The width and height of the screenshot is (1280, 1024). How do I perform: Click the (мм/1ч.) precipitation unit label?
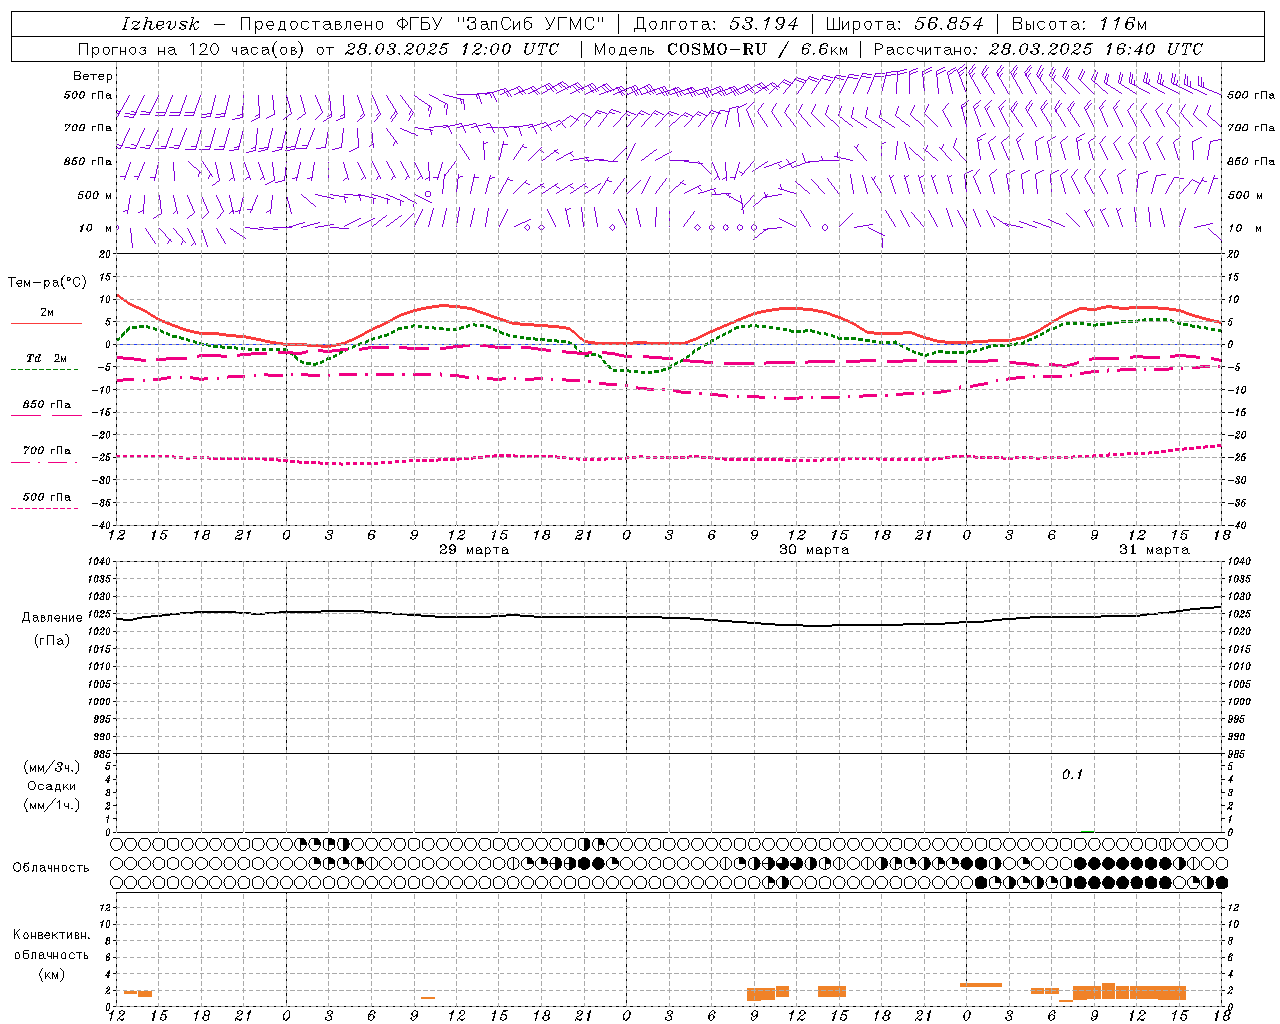[x=52, y=805]
